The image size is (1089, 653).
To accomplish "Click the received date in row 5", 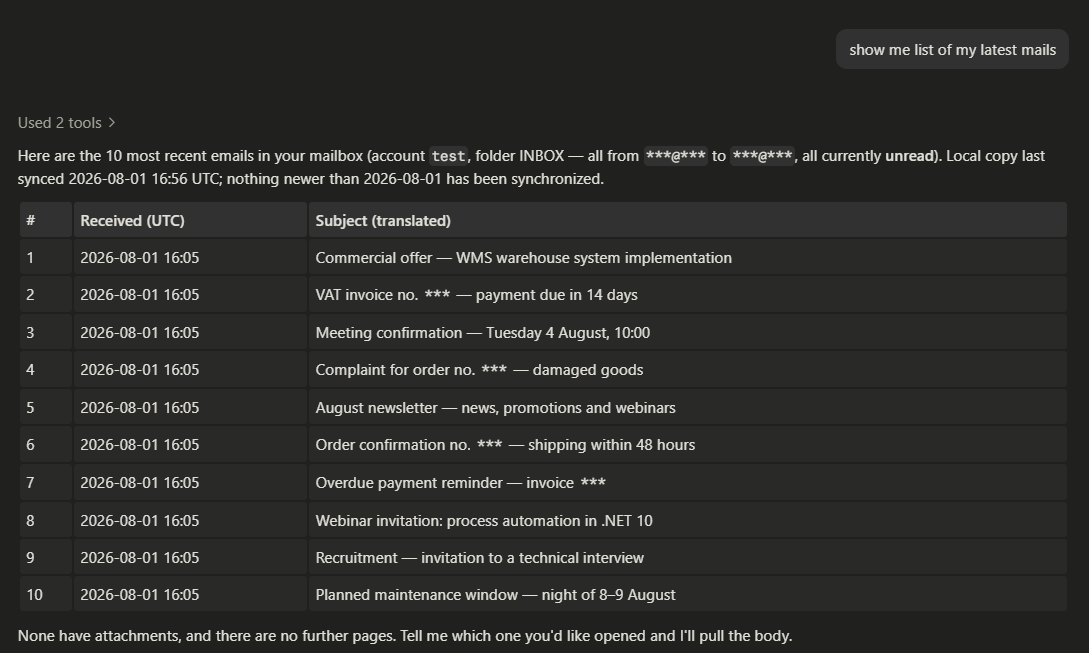I will tap(140, 408).
